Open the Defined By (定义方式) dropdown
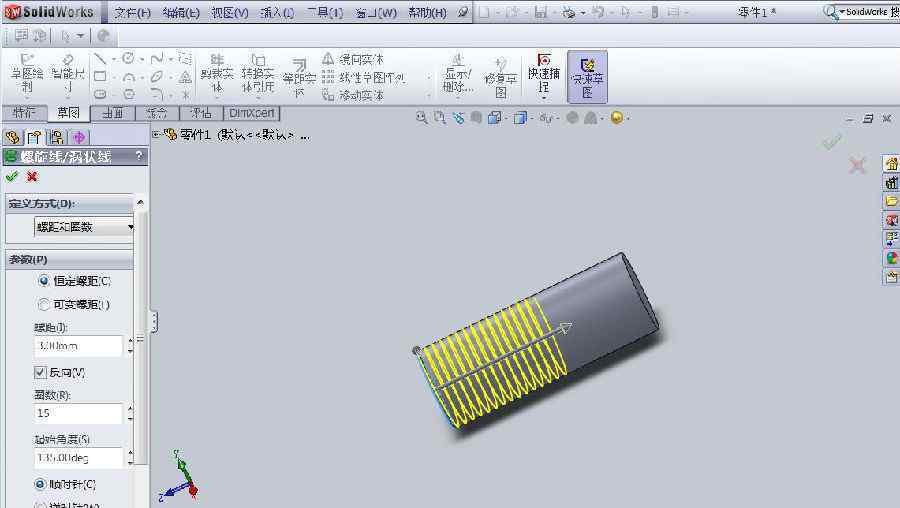This screenshot has height=508, width=900. tap(84, 227)
